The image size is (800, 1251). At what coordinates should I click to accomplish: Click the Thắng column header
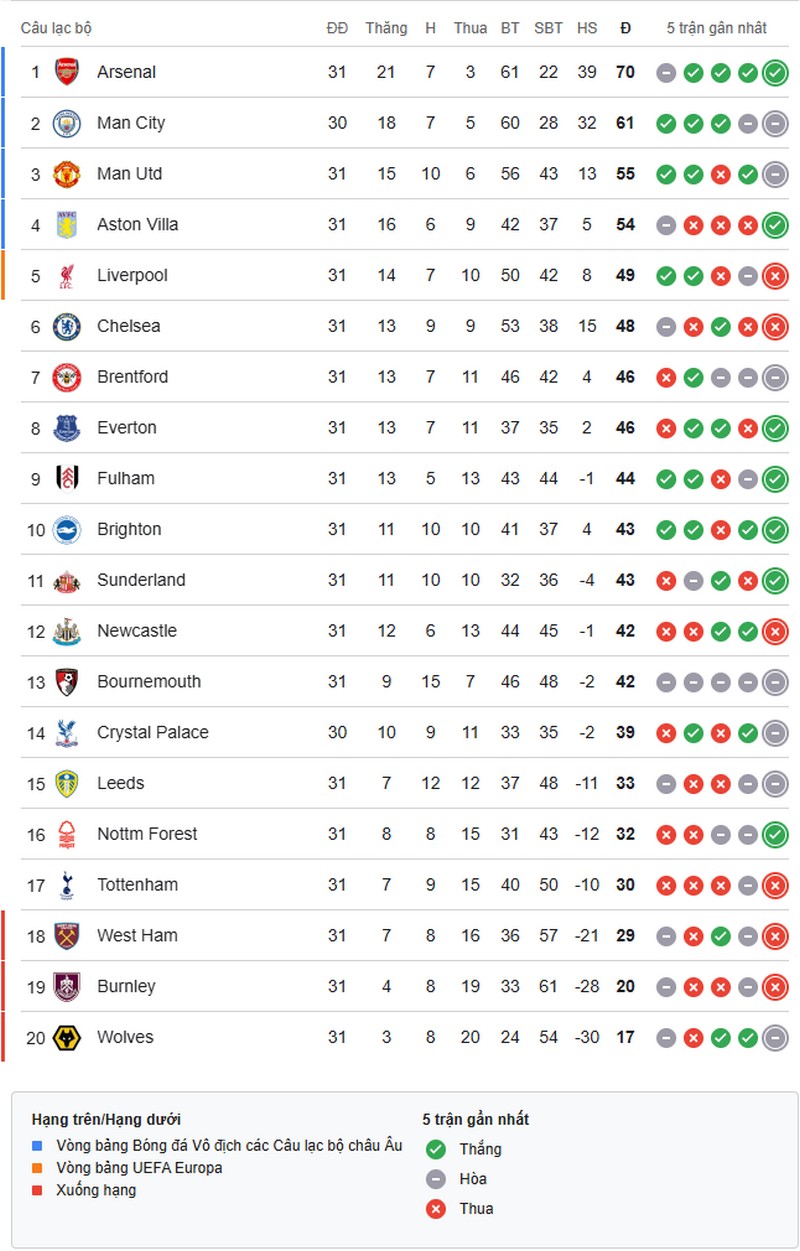pos(386,28)
